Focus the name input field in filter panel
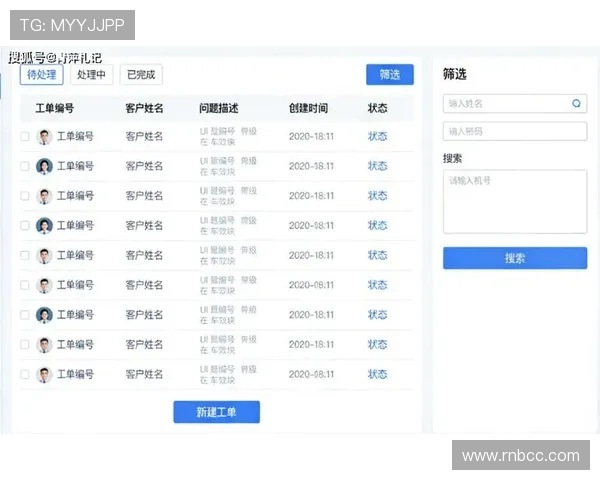 (515, 103)
